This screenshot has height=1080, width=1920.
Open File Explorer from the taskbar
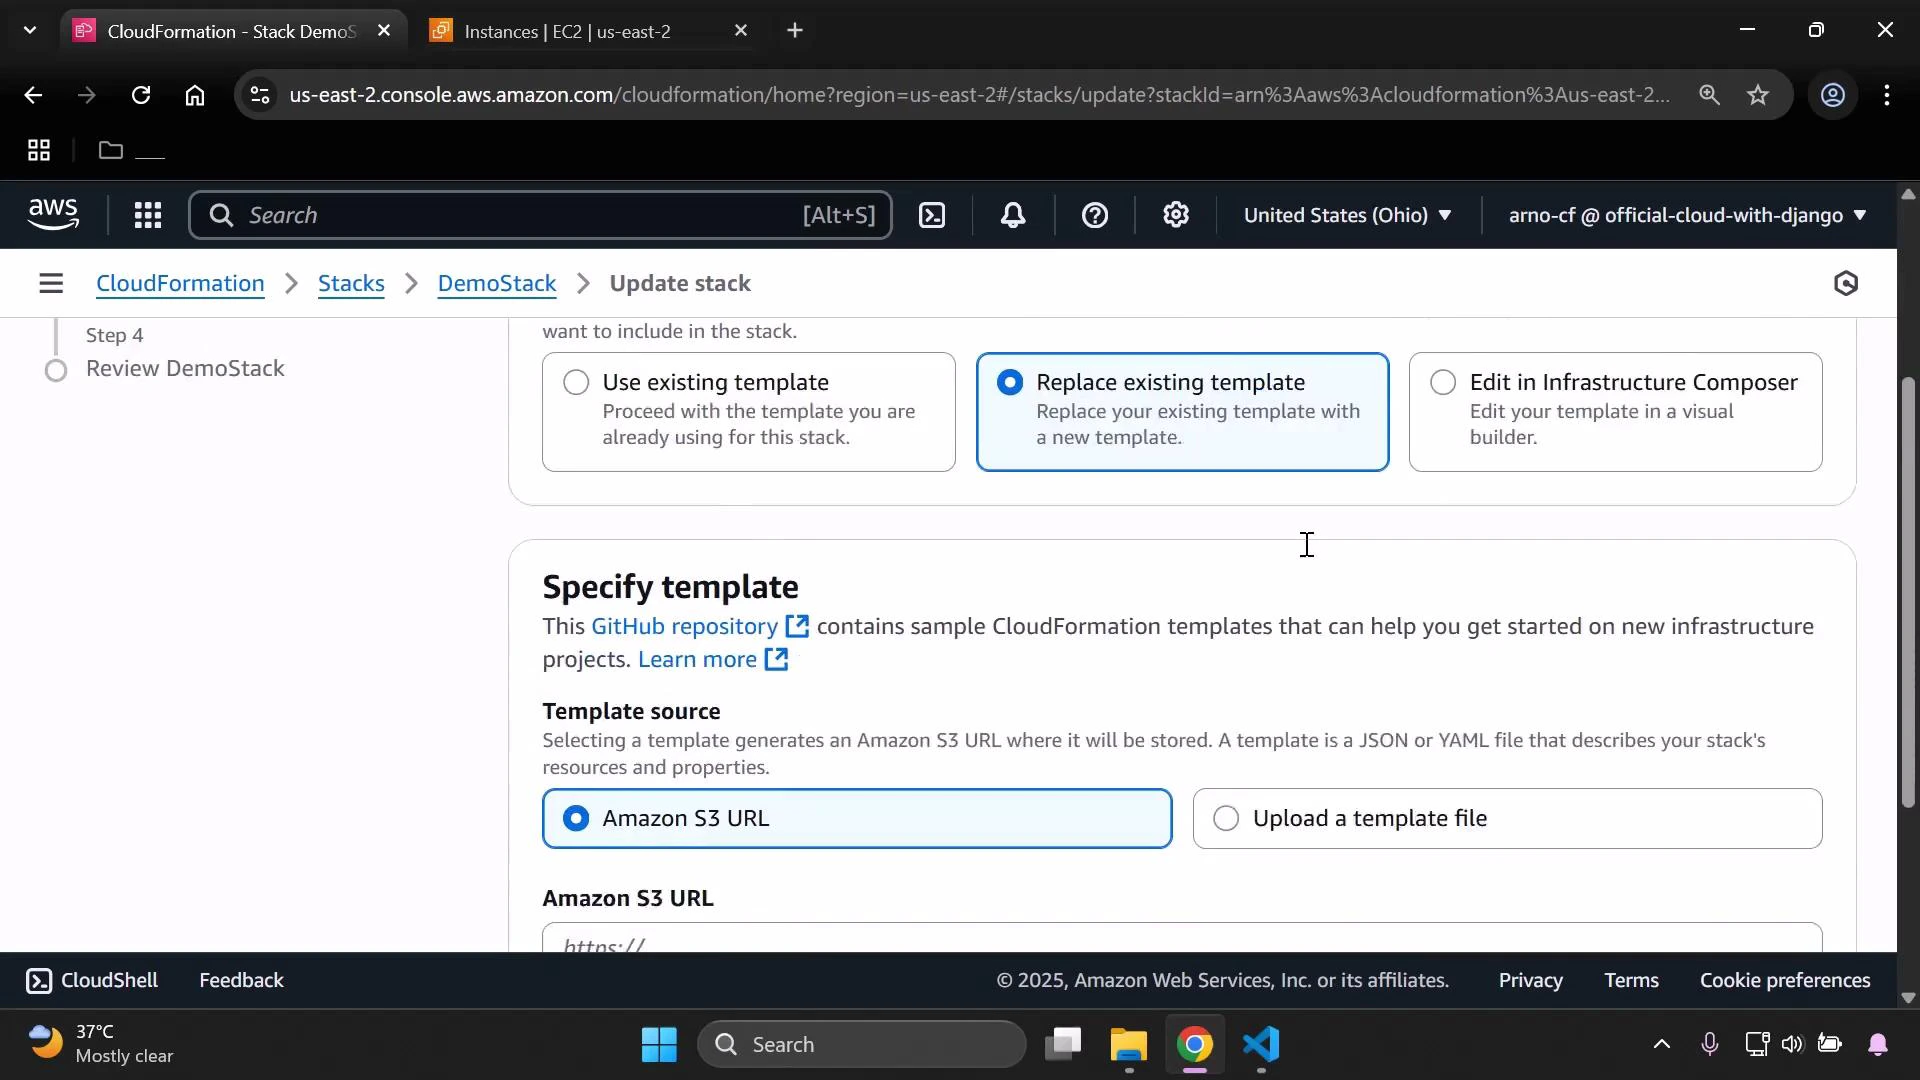coord(1129,1045)
